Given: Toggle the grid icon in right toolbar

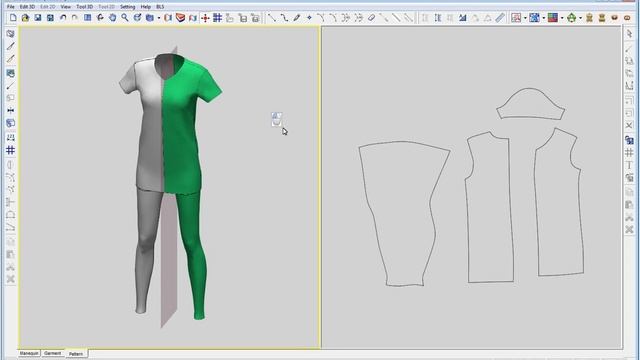Looking at the screenshot, I should (x=629, y=152).
